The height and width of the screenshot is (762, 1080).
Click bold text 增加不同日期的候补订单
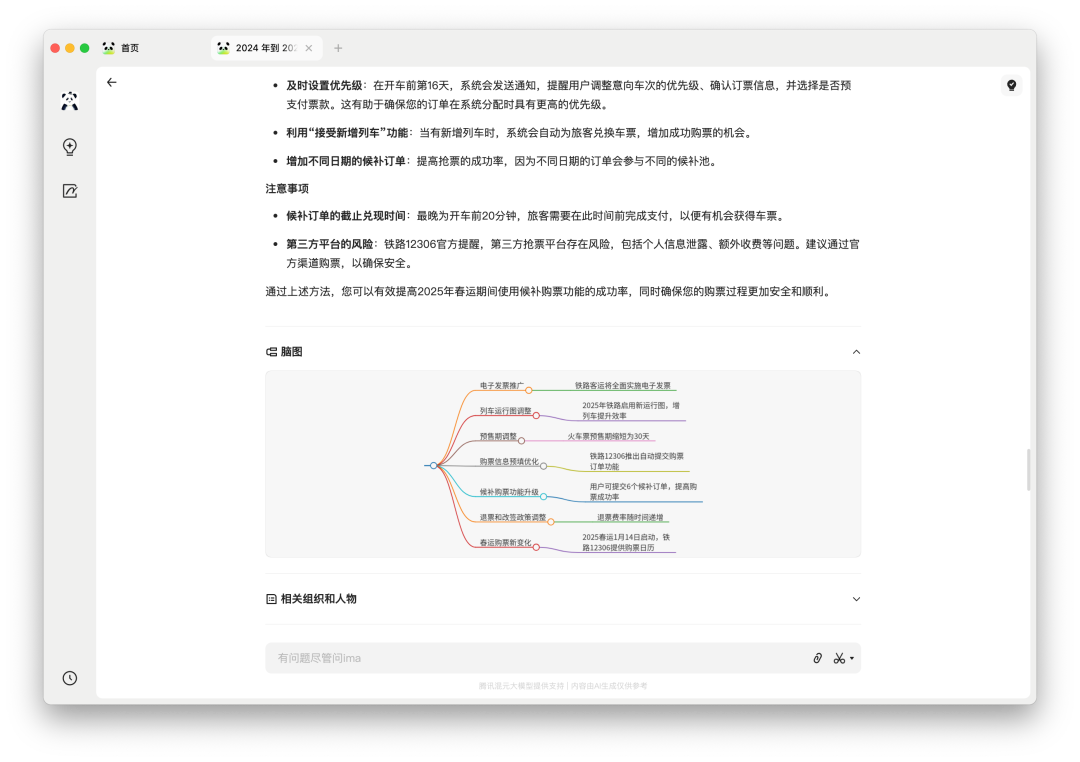click(x=346, y=161)
